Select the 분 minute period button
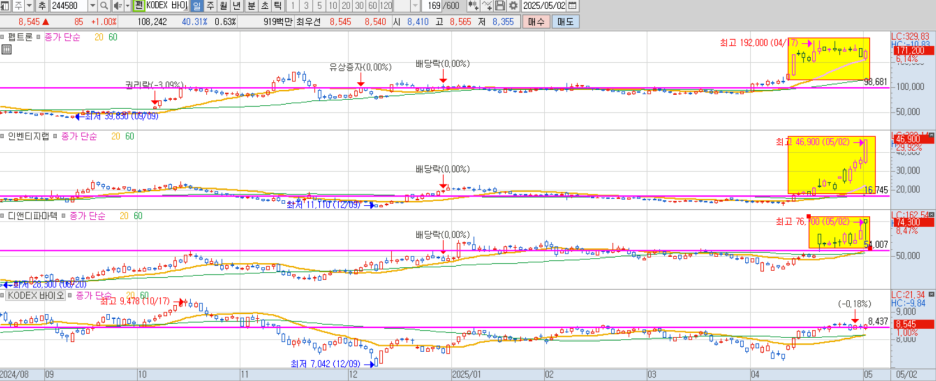 coord(251,6)
